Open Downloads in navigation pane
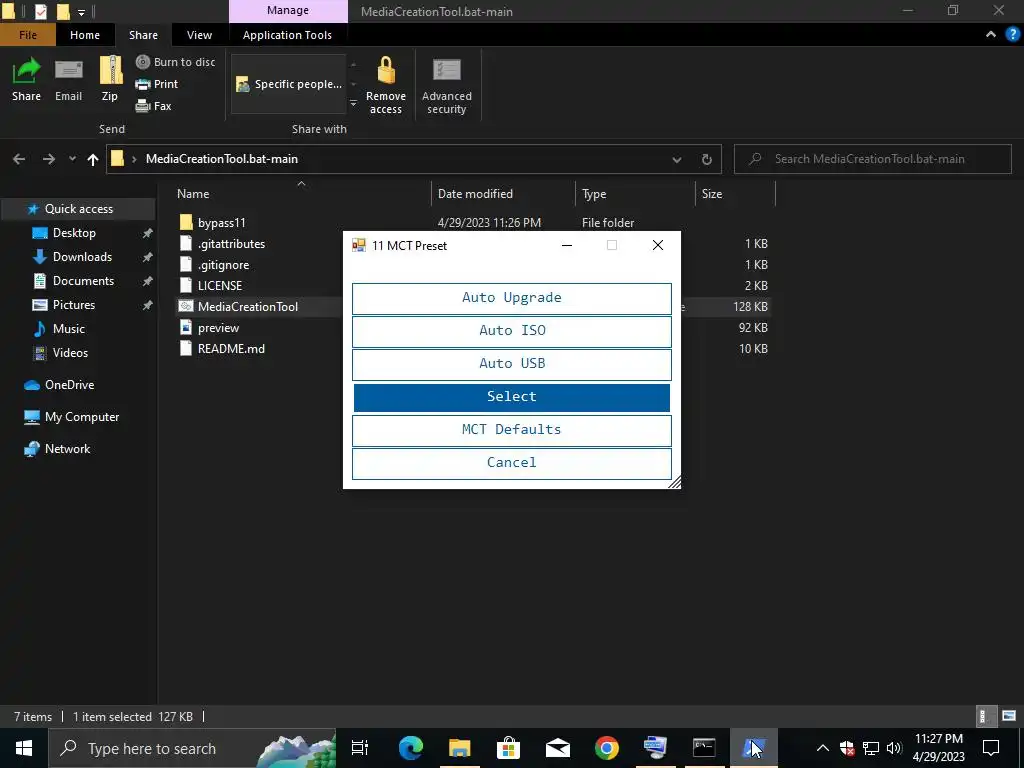Viewport: 1024px width, 768px height. pos(82,257)
